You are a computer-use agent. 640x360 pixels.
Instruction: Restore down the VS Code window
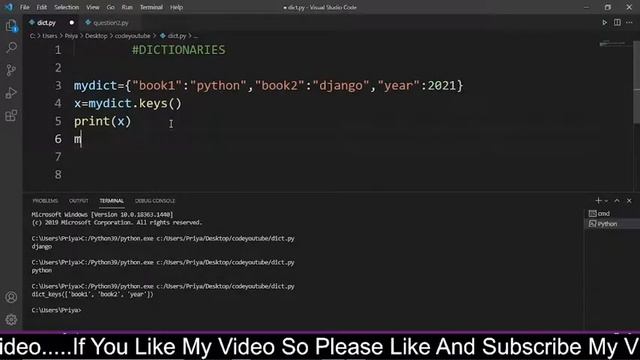608,7
